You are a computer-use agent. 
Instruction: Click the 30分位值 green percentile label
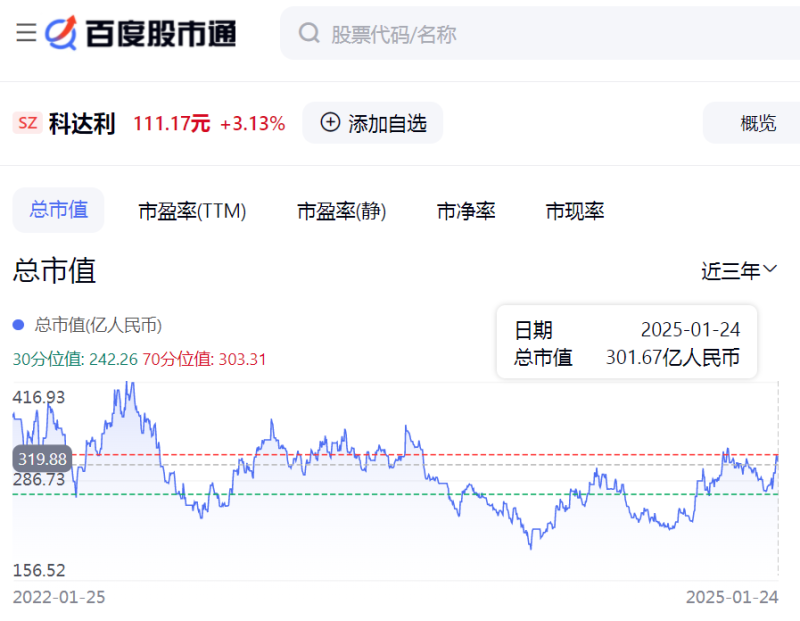tap(75, 359)
